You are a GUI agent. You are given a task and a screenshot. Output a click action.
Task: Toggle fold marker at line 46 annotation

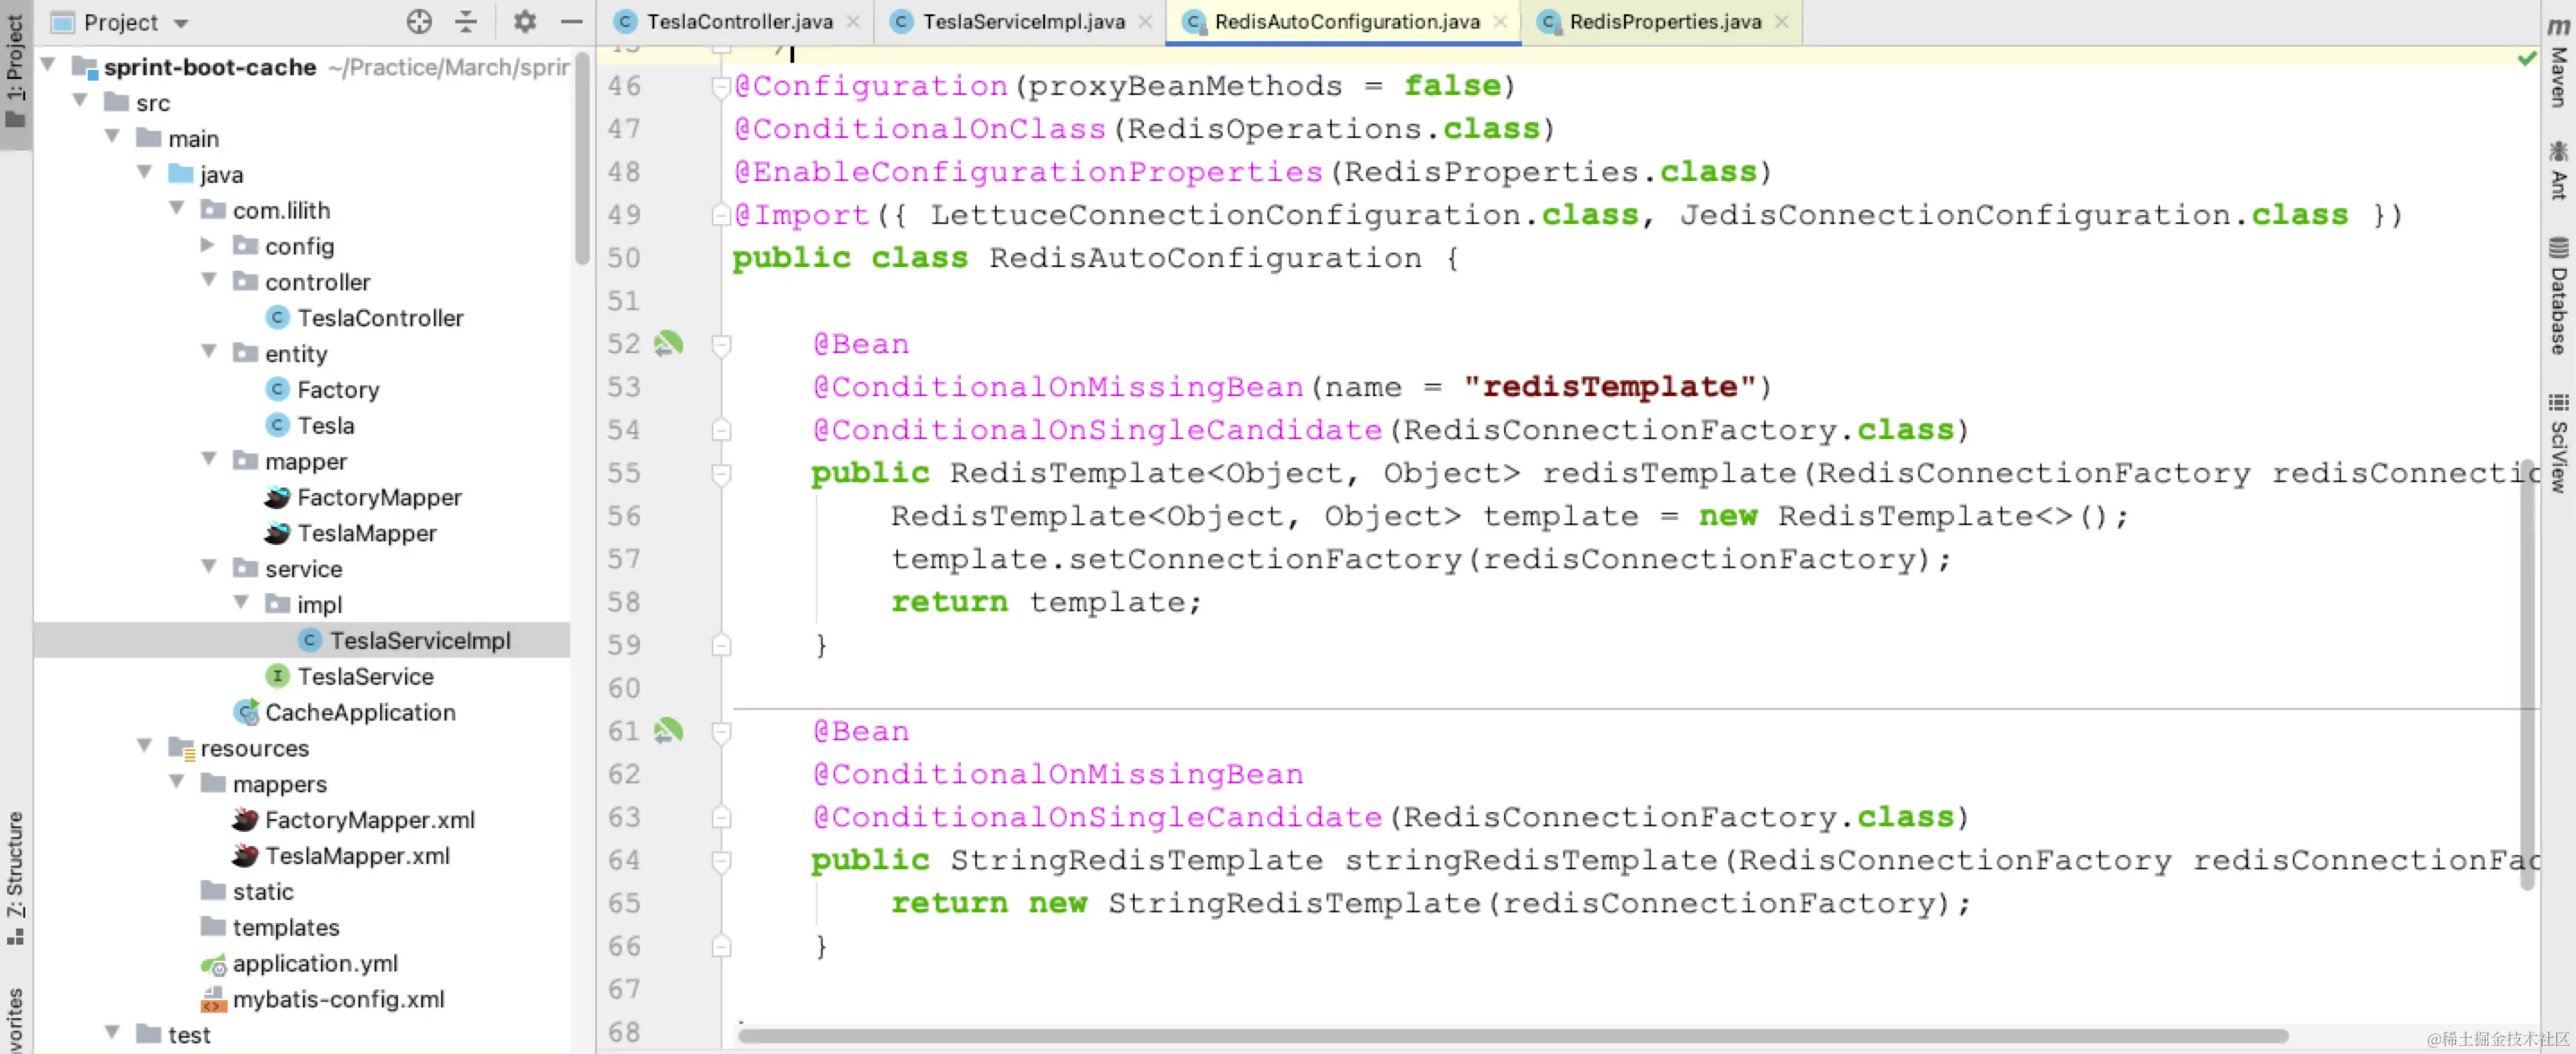721,87
